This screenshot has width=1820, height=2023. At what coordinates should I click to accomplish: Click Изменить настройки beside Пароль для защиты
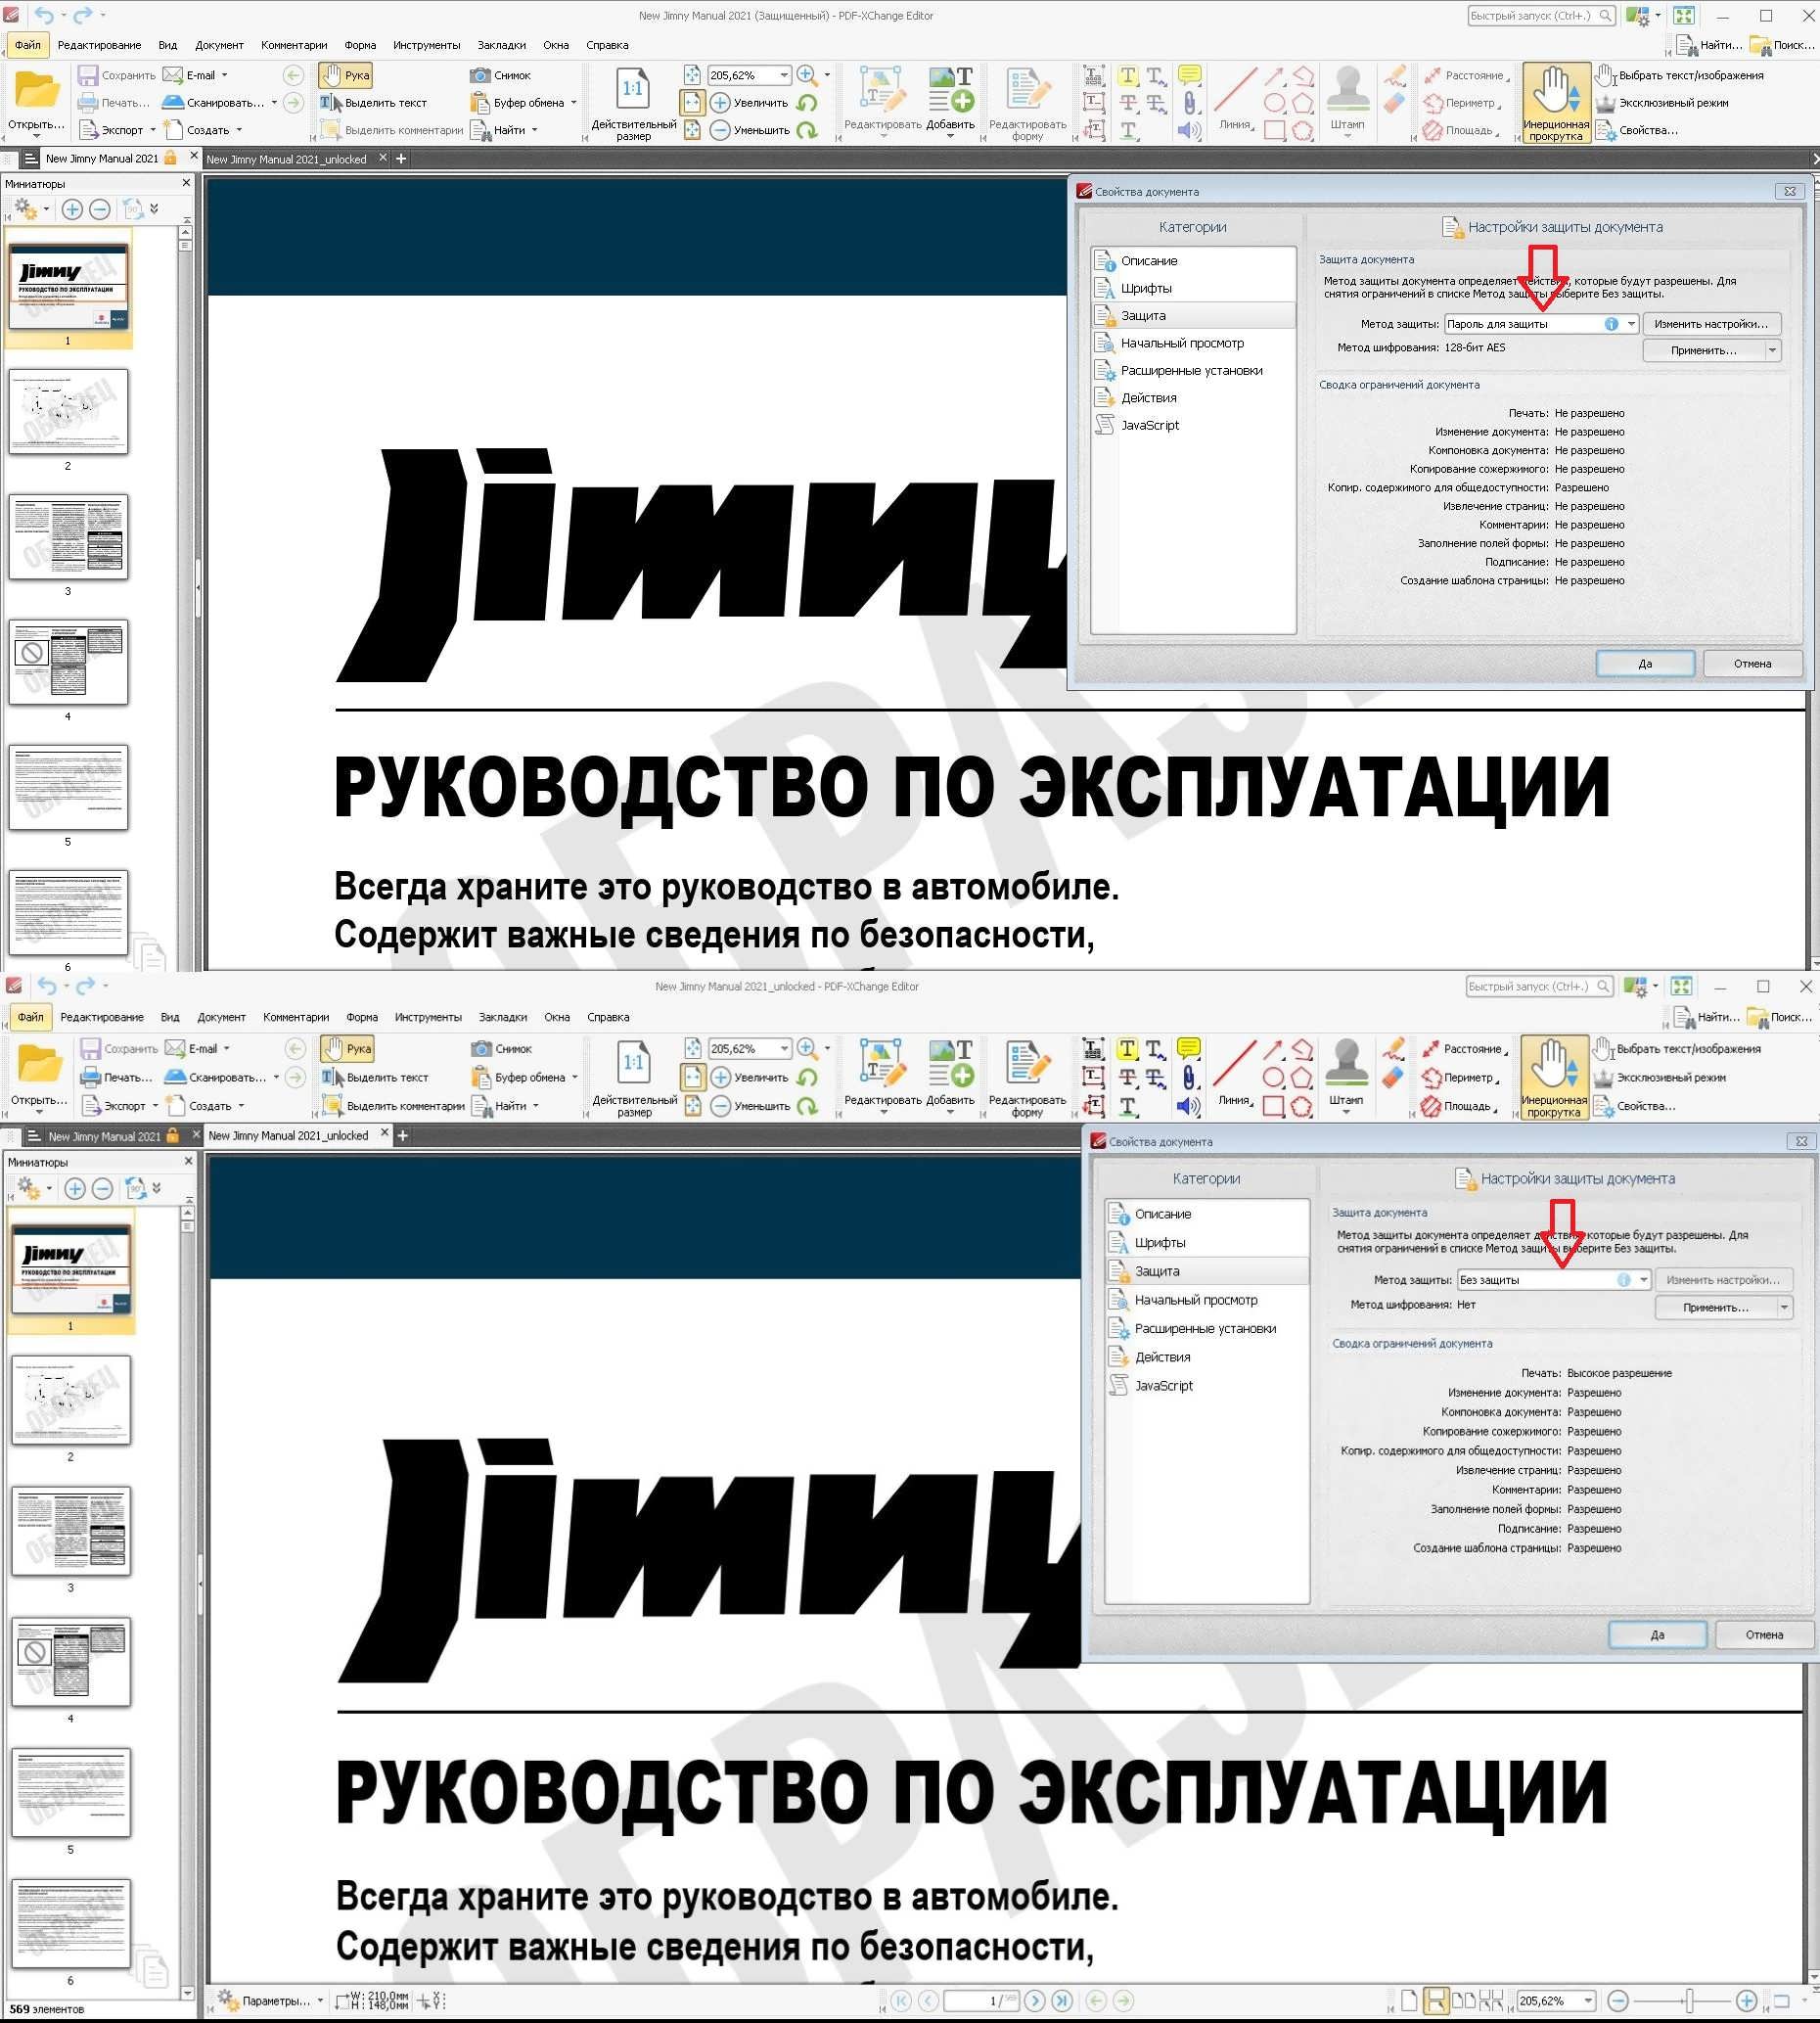click(x=1710, y=324)
